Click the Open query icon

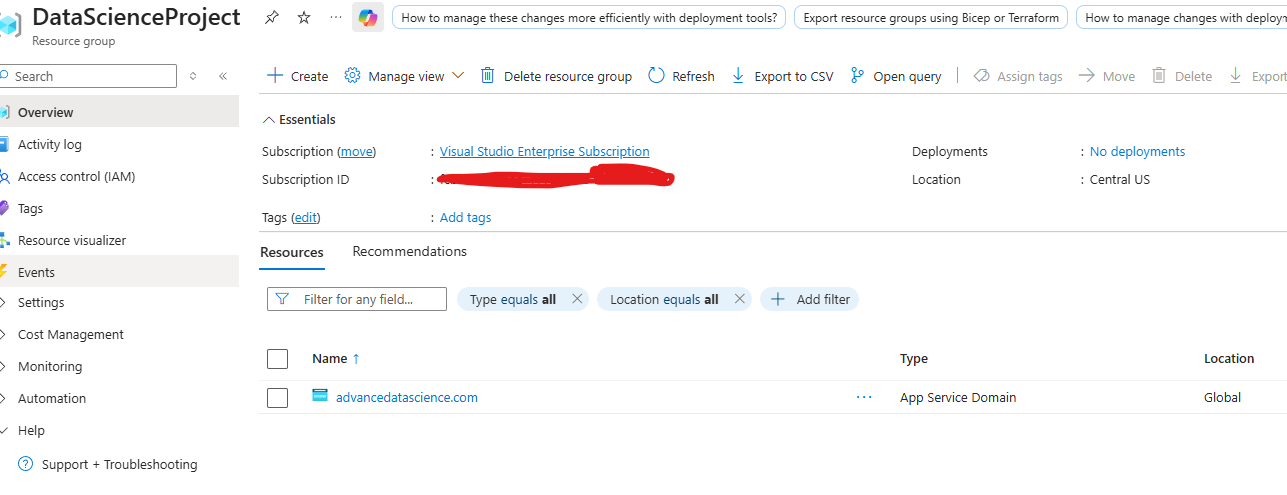[857, 76]
